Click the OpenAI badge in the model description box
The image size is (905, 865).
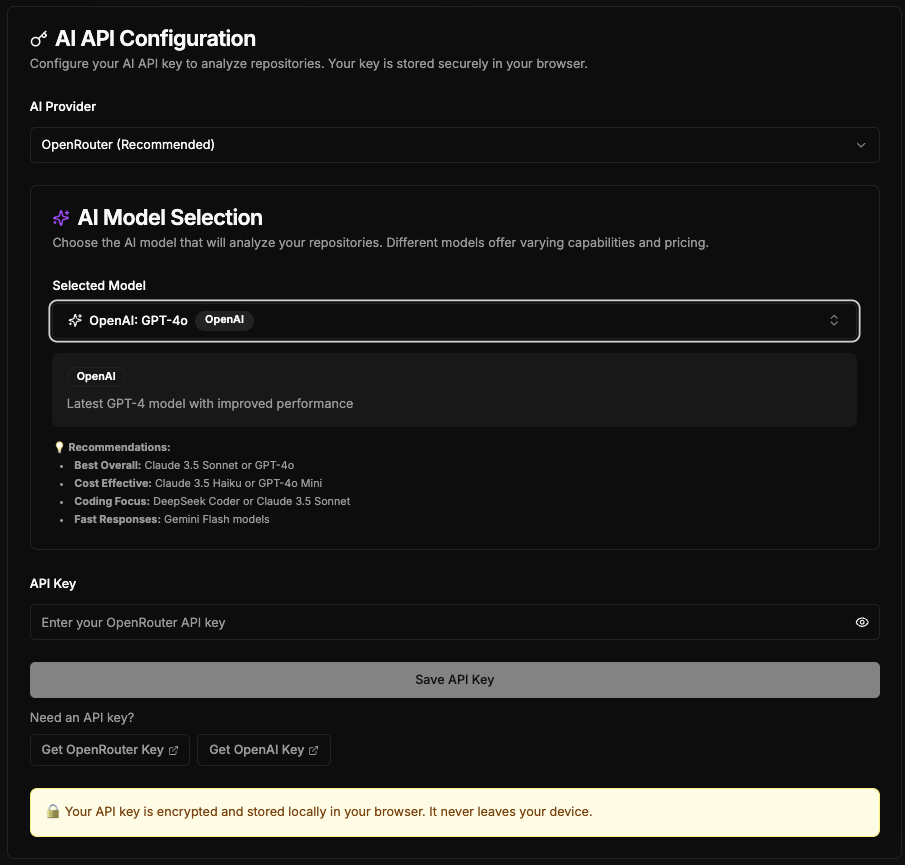click(x=95, y=376)
